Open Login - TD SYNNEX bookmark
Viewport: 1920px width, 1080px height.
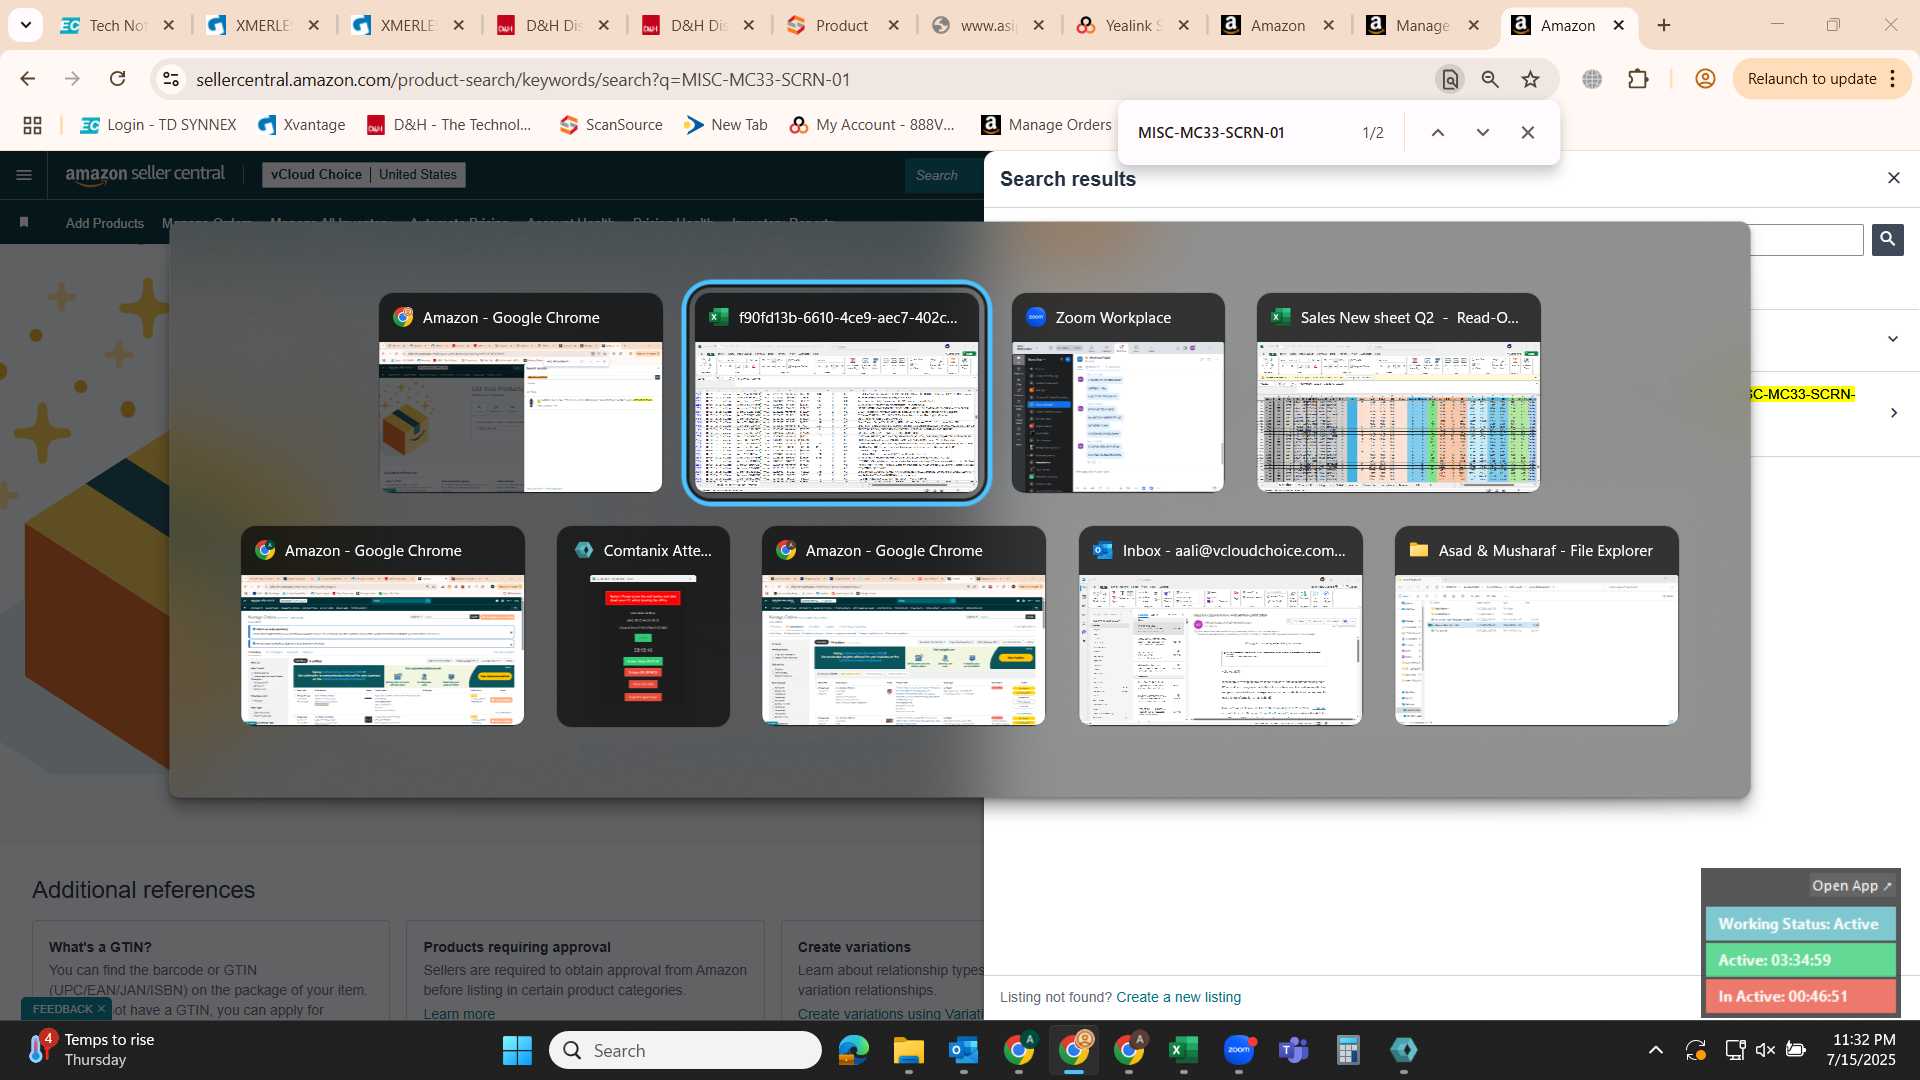(158, 125)
